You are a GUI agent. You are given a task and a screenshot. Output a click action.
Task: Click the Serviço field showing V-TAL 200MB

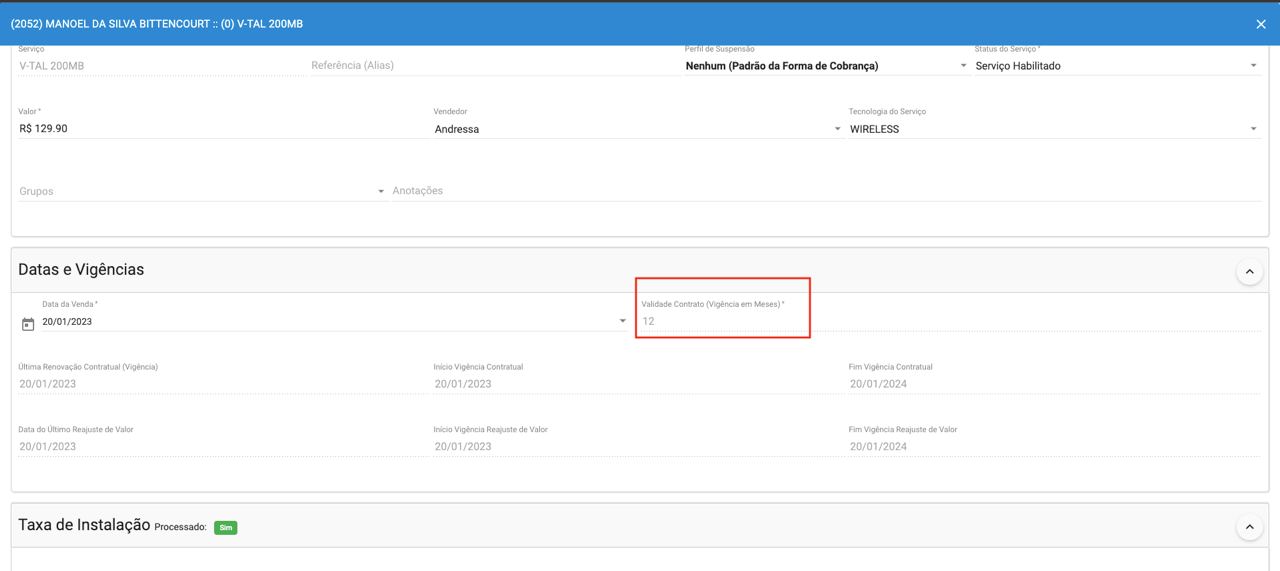click(161, 66)
